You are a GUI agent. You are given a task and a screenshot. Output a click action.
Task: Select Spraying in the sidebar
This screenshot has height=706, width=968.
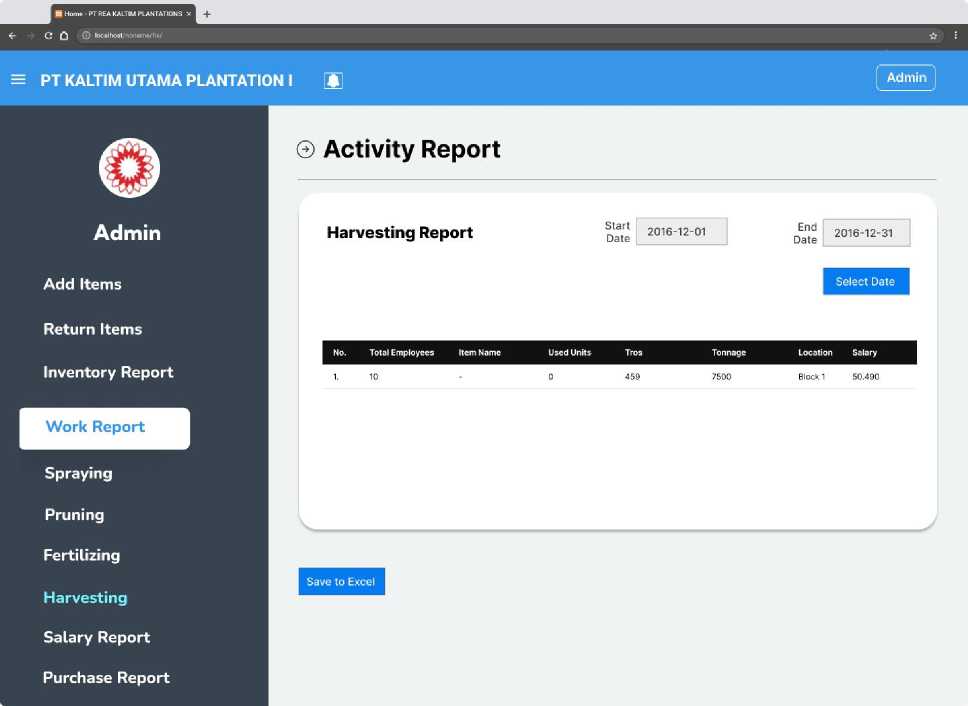[x=78, y=473]
